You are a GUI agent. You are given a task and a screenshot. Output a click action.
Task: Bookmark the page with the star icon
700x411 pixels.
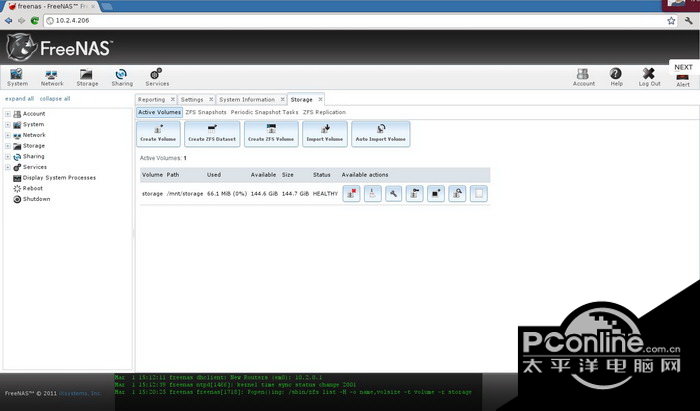671,21
